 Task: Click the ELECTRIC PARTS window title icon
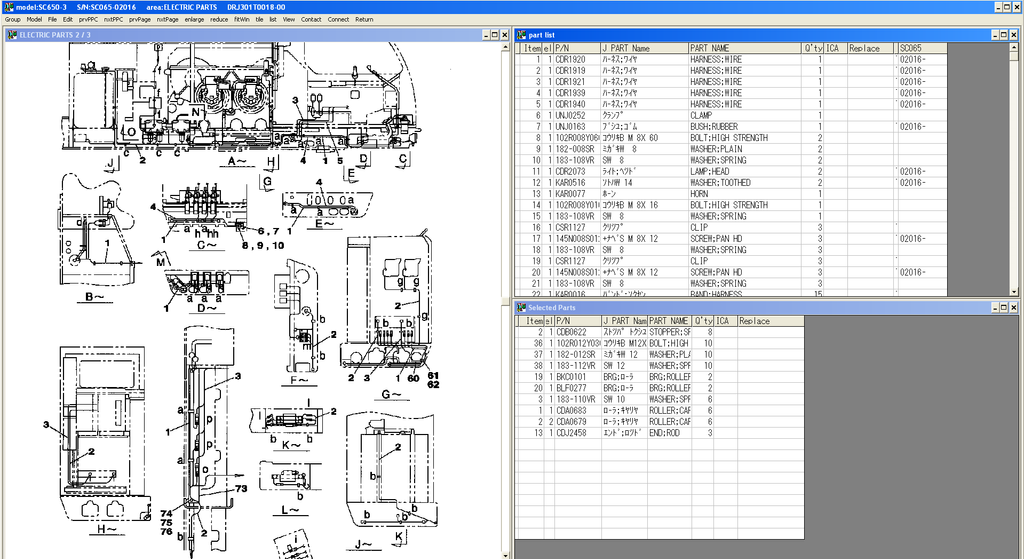12,35
